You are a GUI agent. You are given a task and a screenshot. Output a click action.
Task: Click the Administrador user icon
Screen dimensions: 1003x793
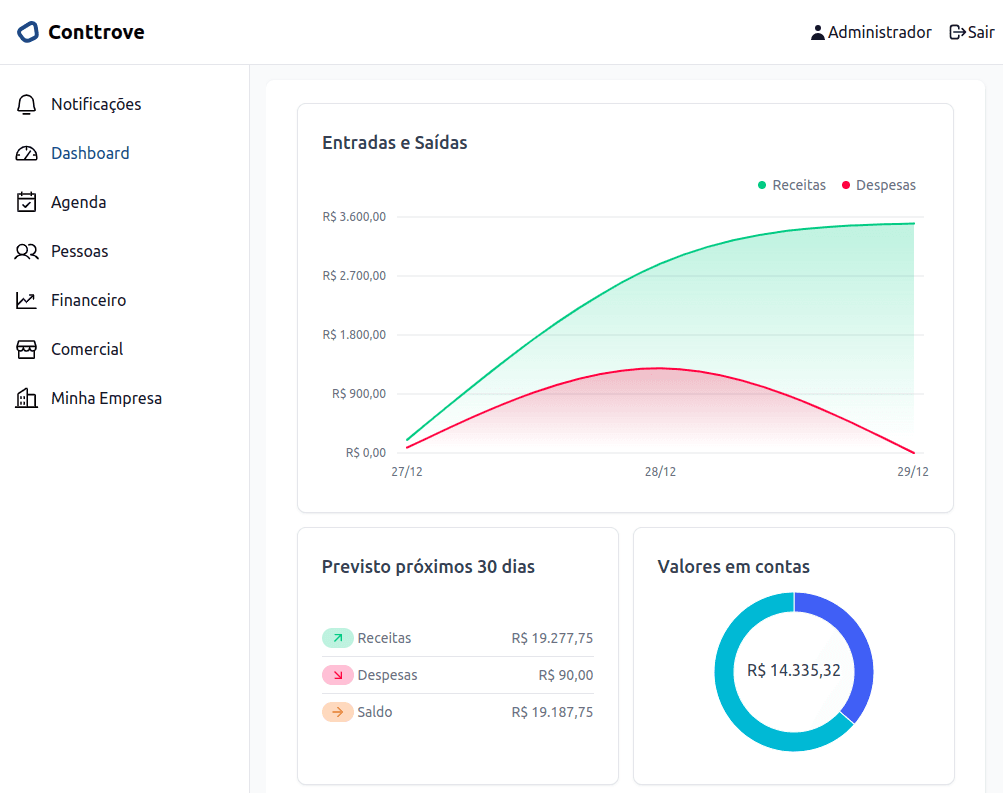pyautogui.click(x=818, y=32)
